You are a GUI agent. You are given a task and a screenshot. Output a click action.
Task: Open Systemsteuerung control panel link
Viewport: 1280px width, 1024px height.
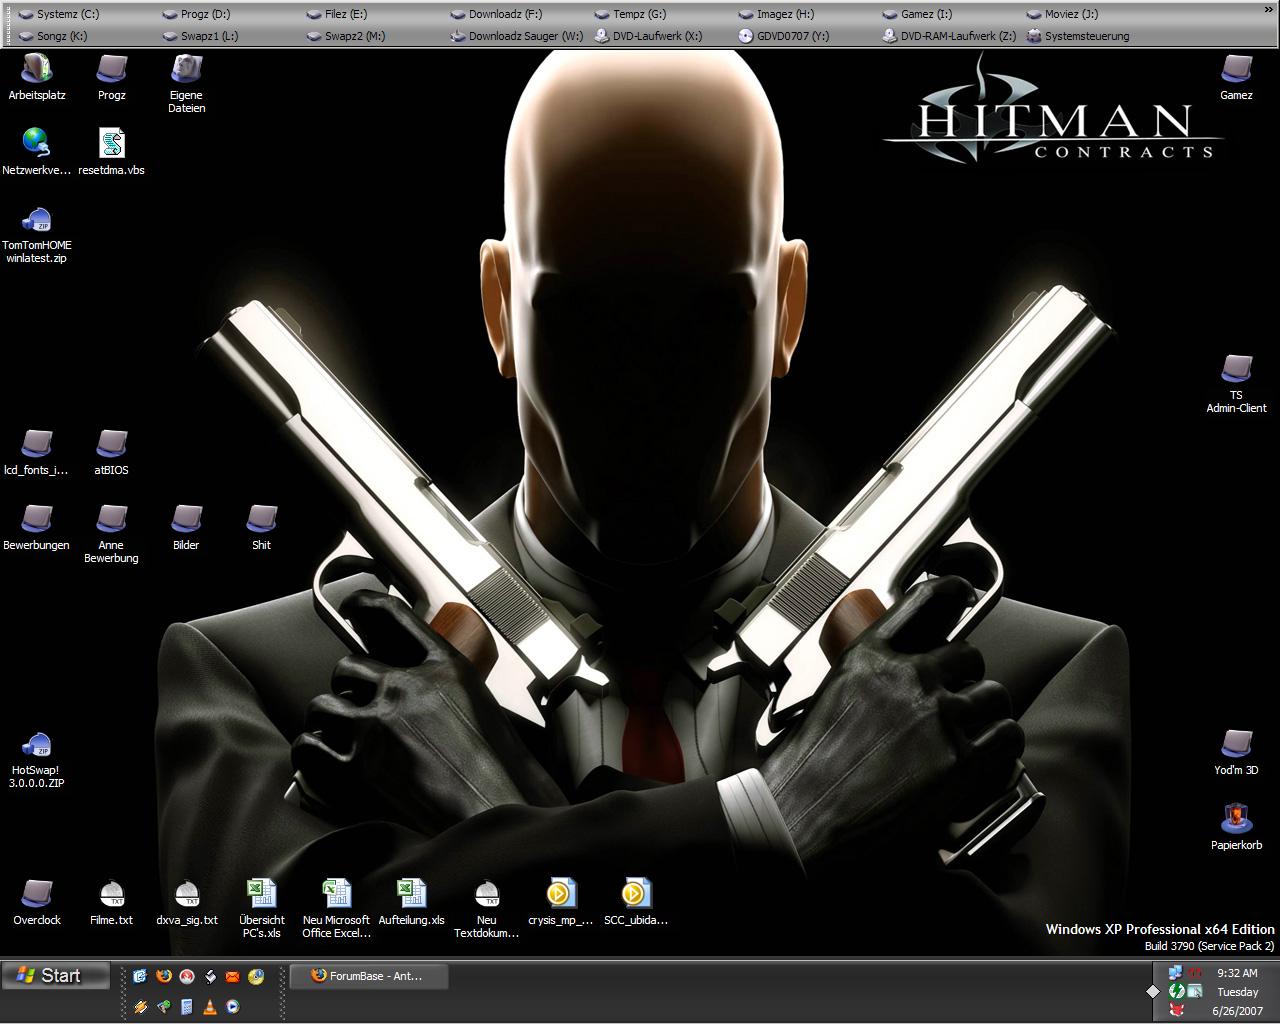point(1078,36)
